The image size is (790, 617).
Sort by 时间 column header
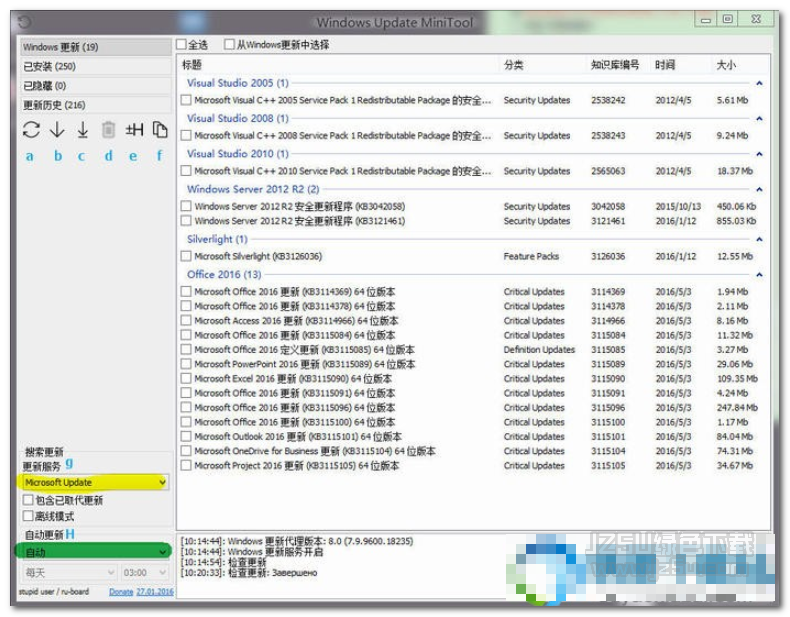point(665,64)
